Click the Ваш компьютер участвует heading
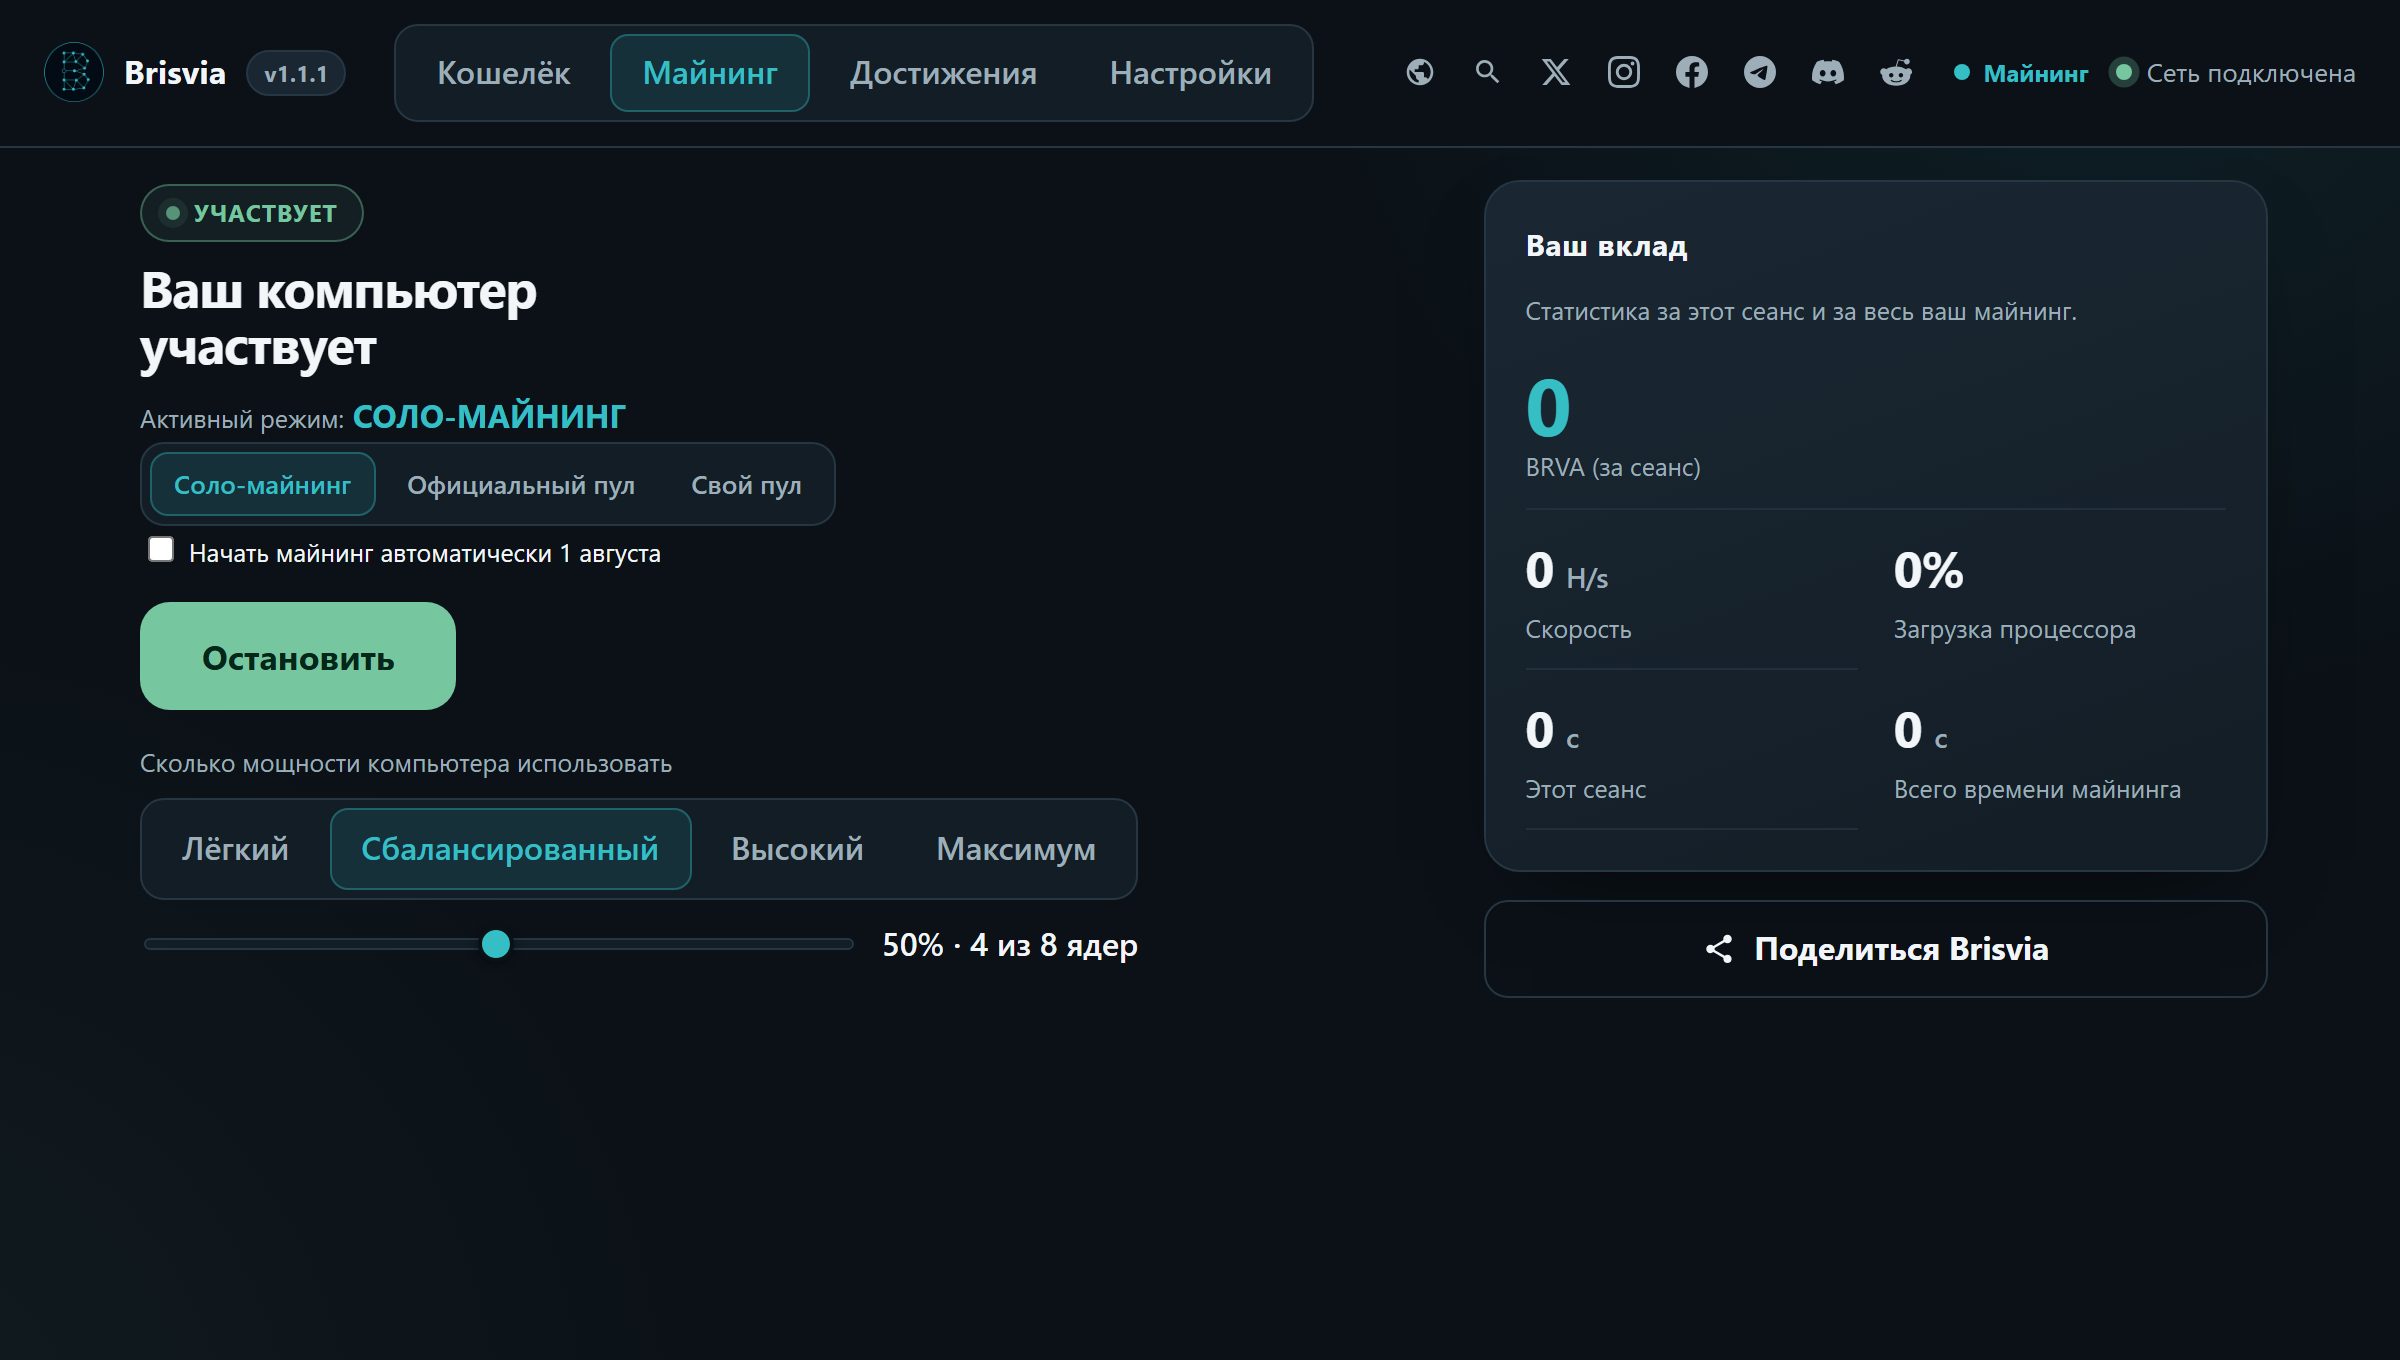The height and width of the screenshot is (1360, 2400). (338, 319)
